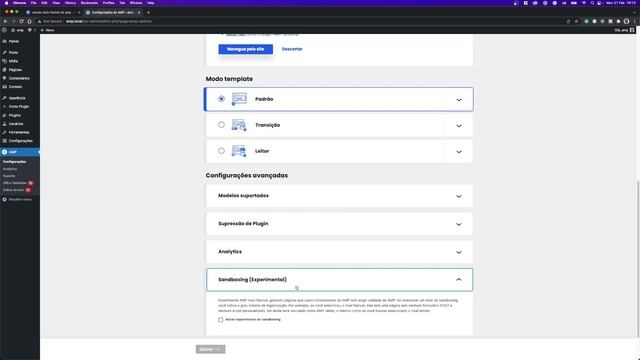Viewport: 640px width, 360px height.
Task: Expand the Modelos suportados section
Action: click(340, 196)
